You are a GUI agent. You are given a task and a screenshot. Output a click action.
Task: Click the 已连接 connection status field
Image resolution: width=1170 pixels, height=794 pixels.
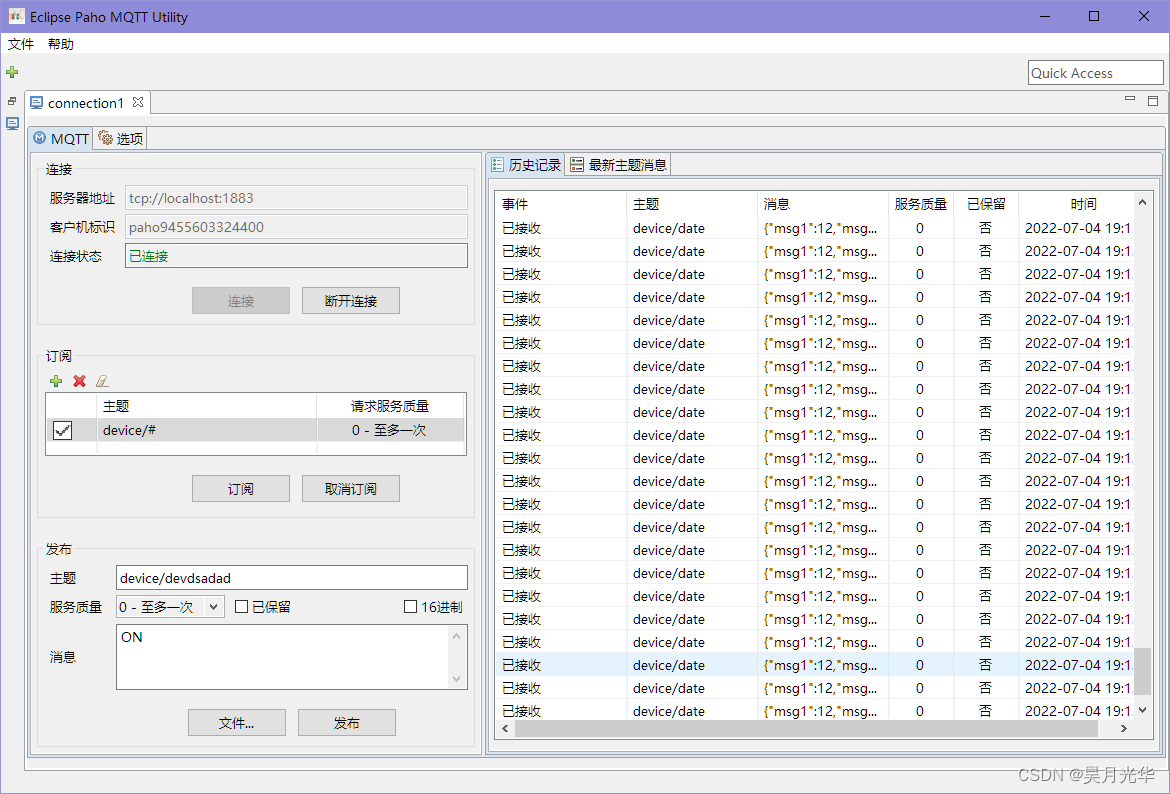pyautogui.click(x=296, y=256)
